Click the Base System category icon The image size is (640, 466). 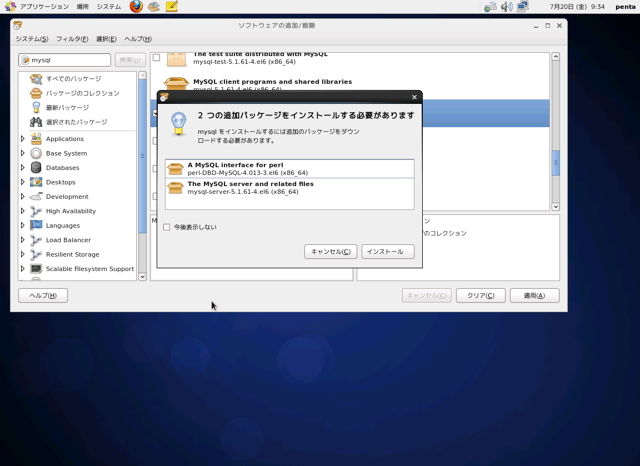pyautogui.click(x=36, y=153)
